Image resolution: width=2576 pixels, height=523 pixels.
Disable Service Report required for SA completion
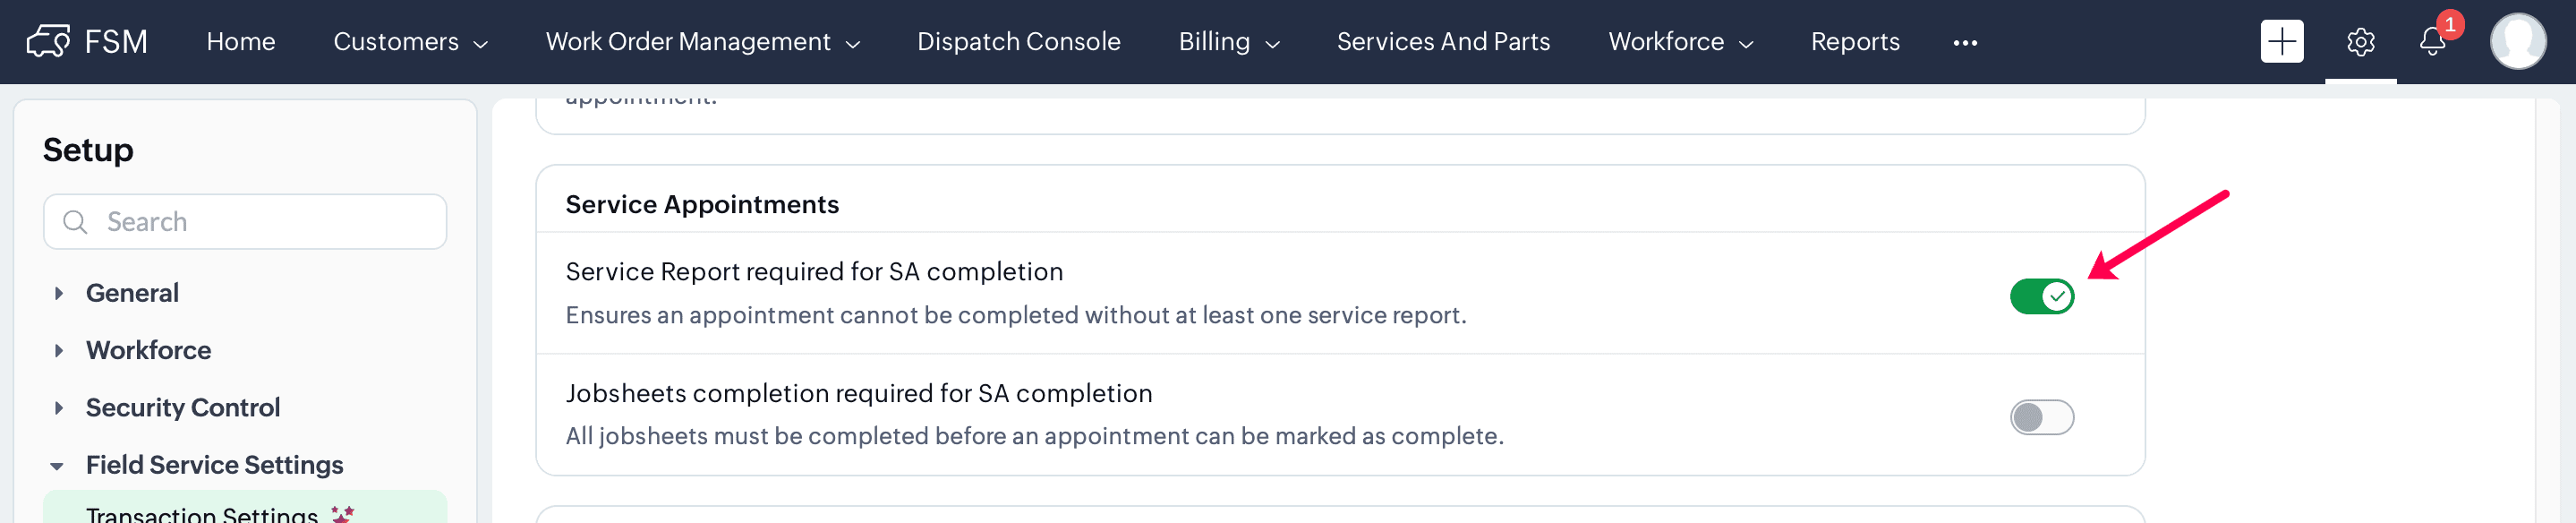pos(2041,296)
